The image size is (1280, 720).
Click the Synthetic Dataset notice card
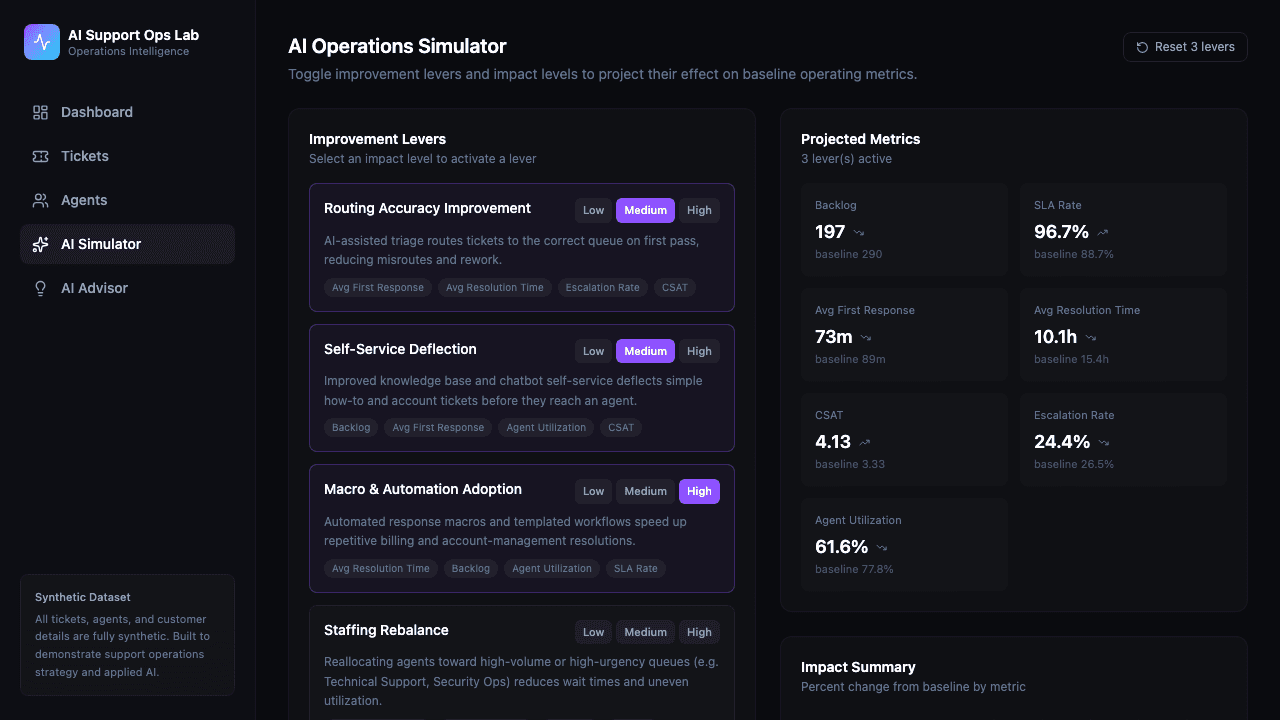tap(127, 635)
